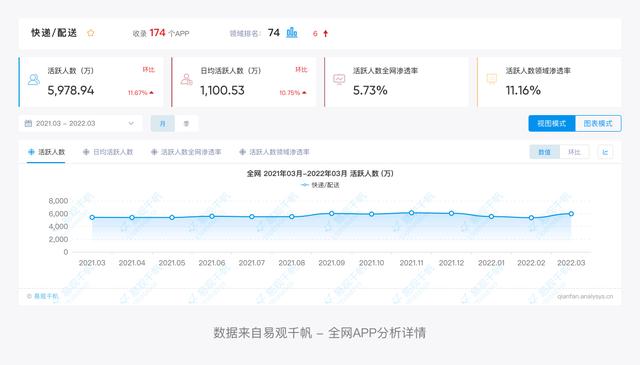The height and width of the screenshot is (365, 640).
Task: Open the 活跃人数全网渗透率 tab
Action: click(186, 152)
